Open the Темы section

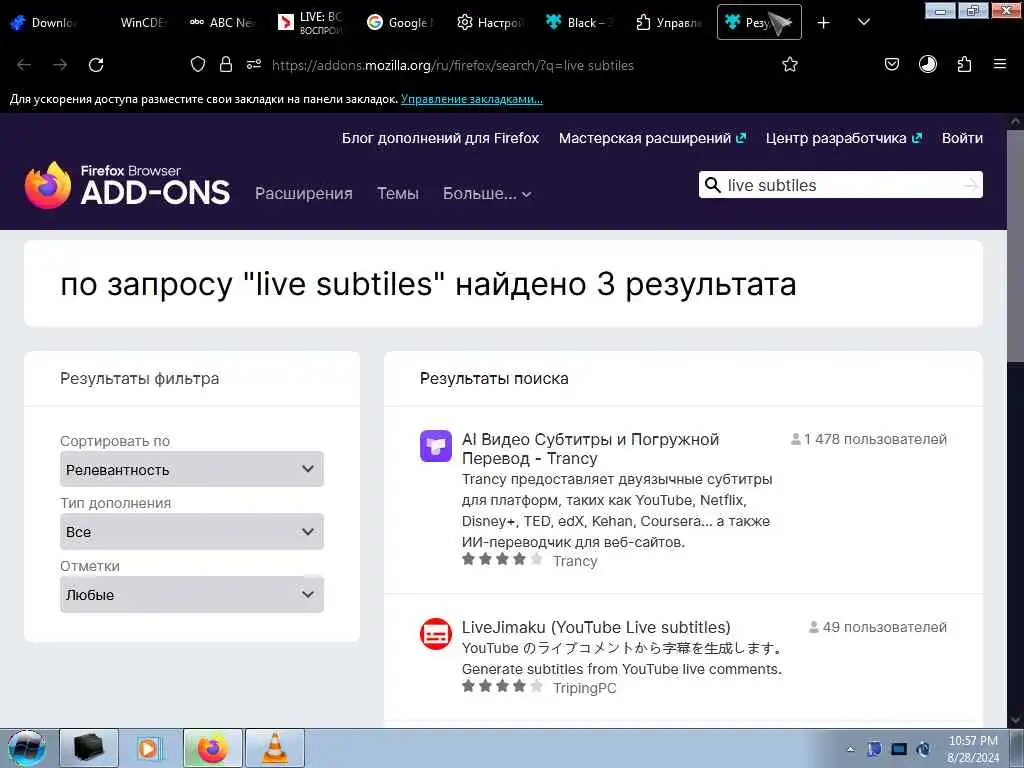click(398, 193)
